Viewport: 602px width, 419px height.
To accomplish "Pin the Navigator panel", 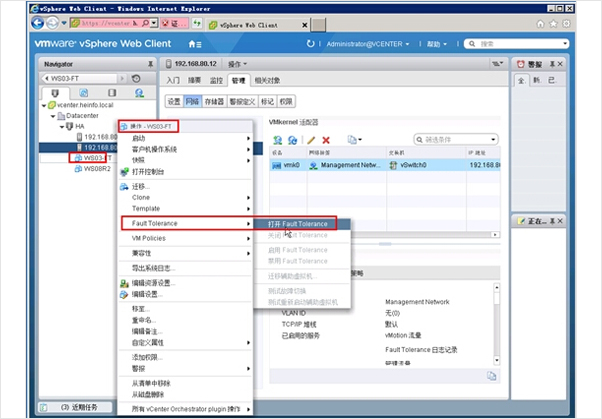I will pyautogui.click(x=150, y=64).
